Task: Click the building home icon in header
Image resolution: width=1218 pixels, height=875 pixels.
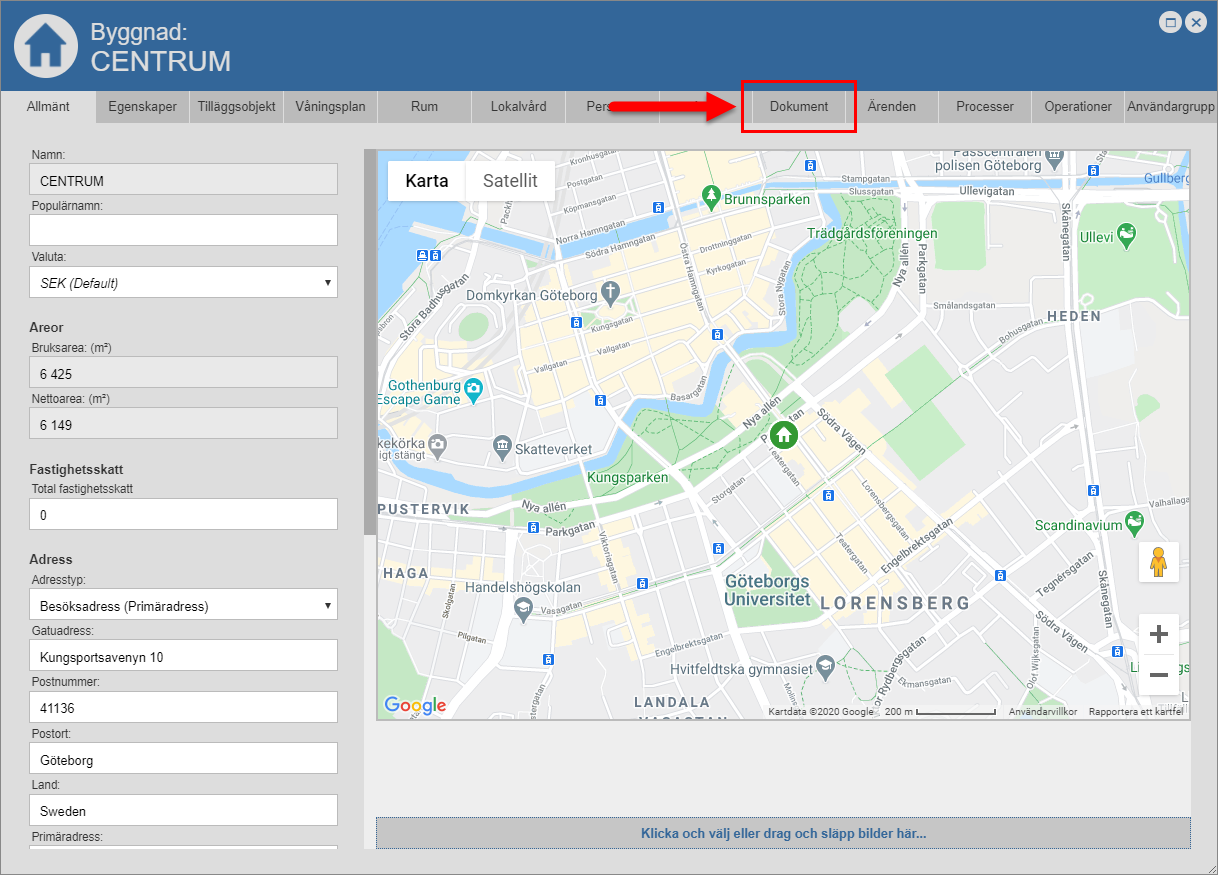Action: tap(45, 45)
